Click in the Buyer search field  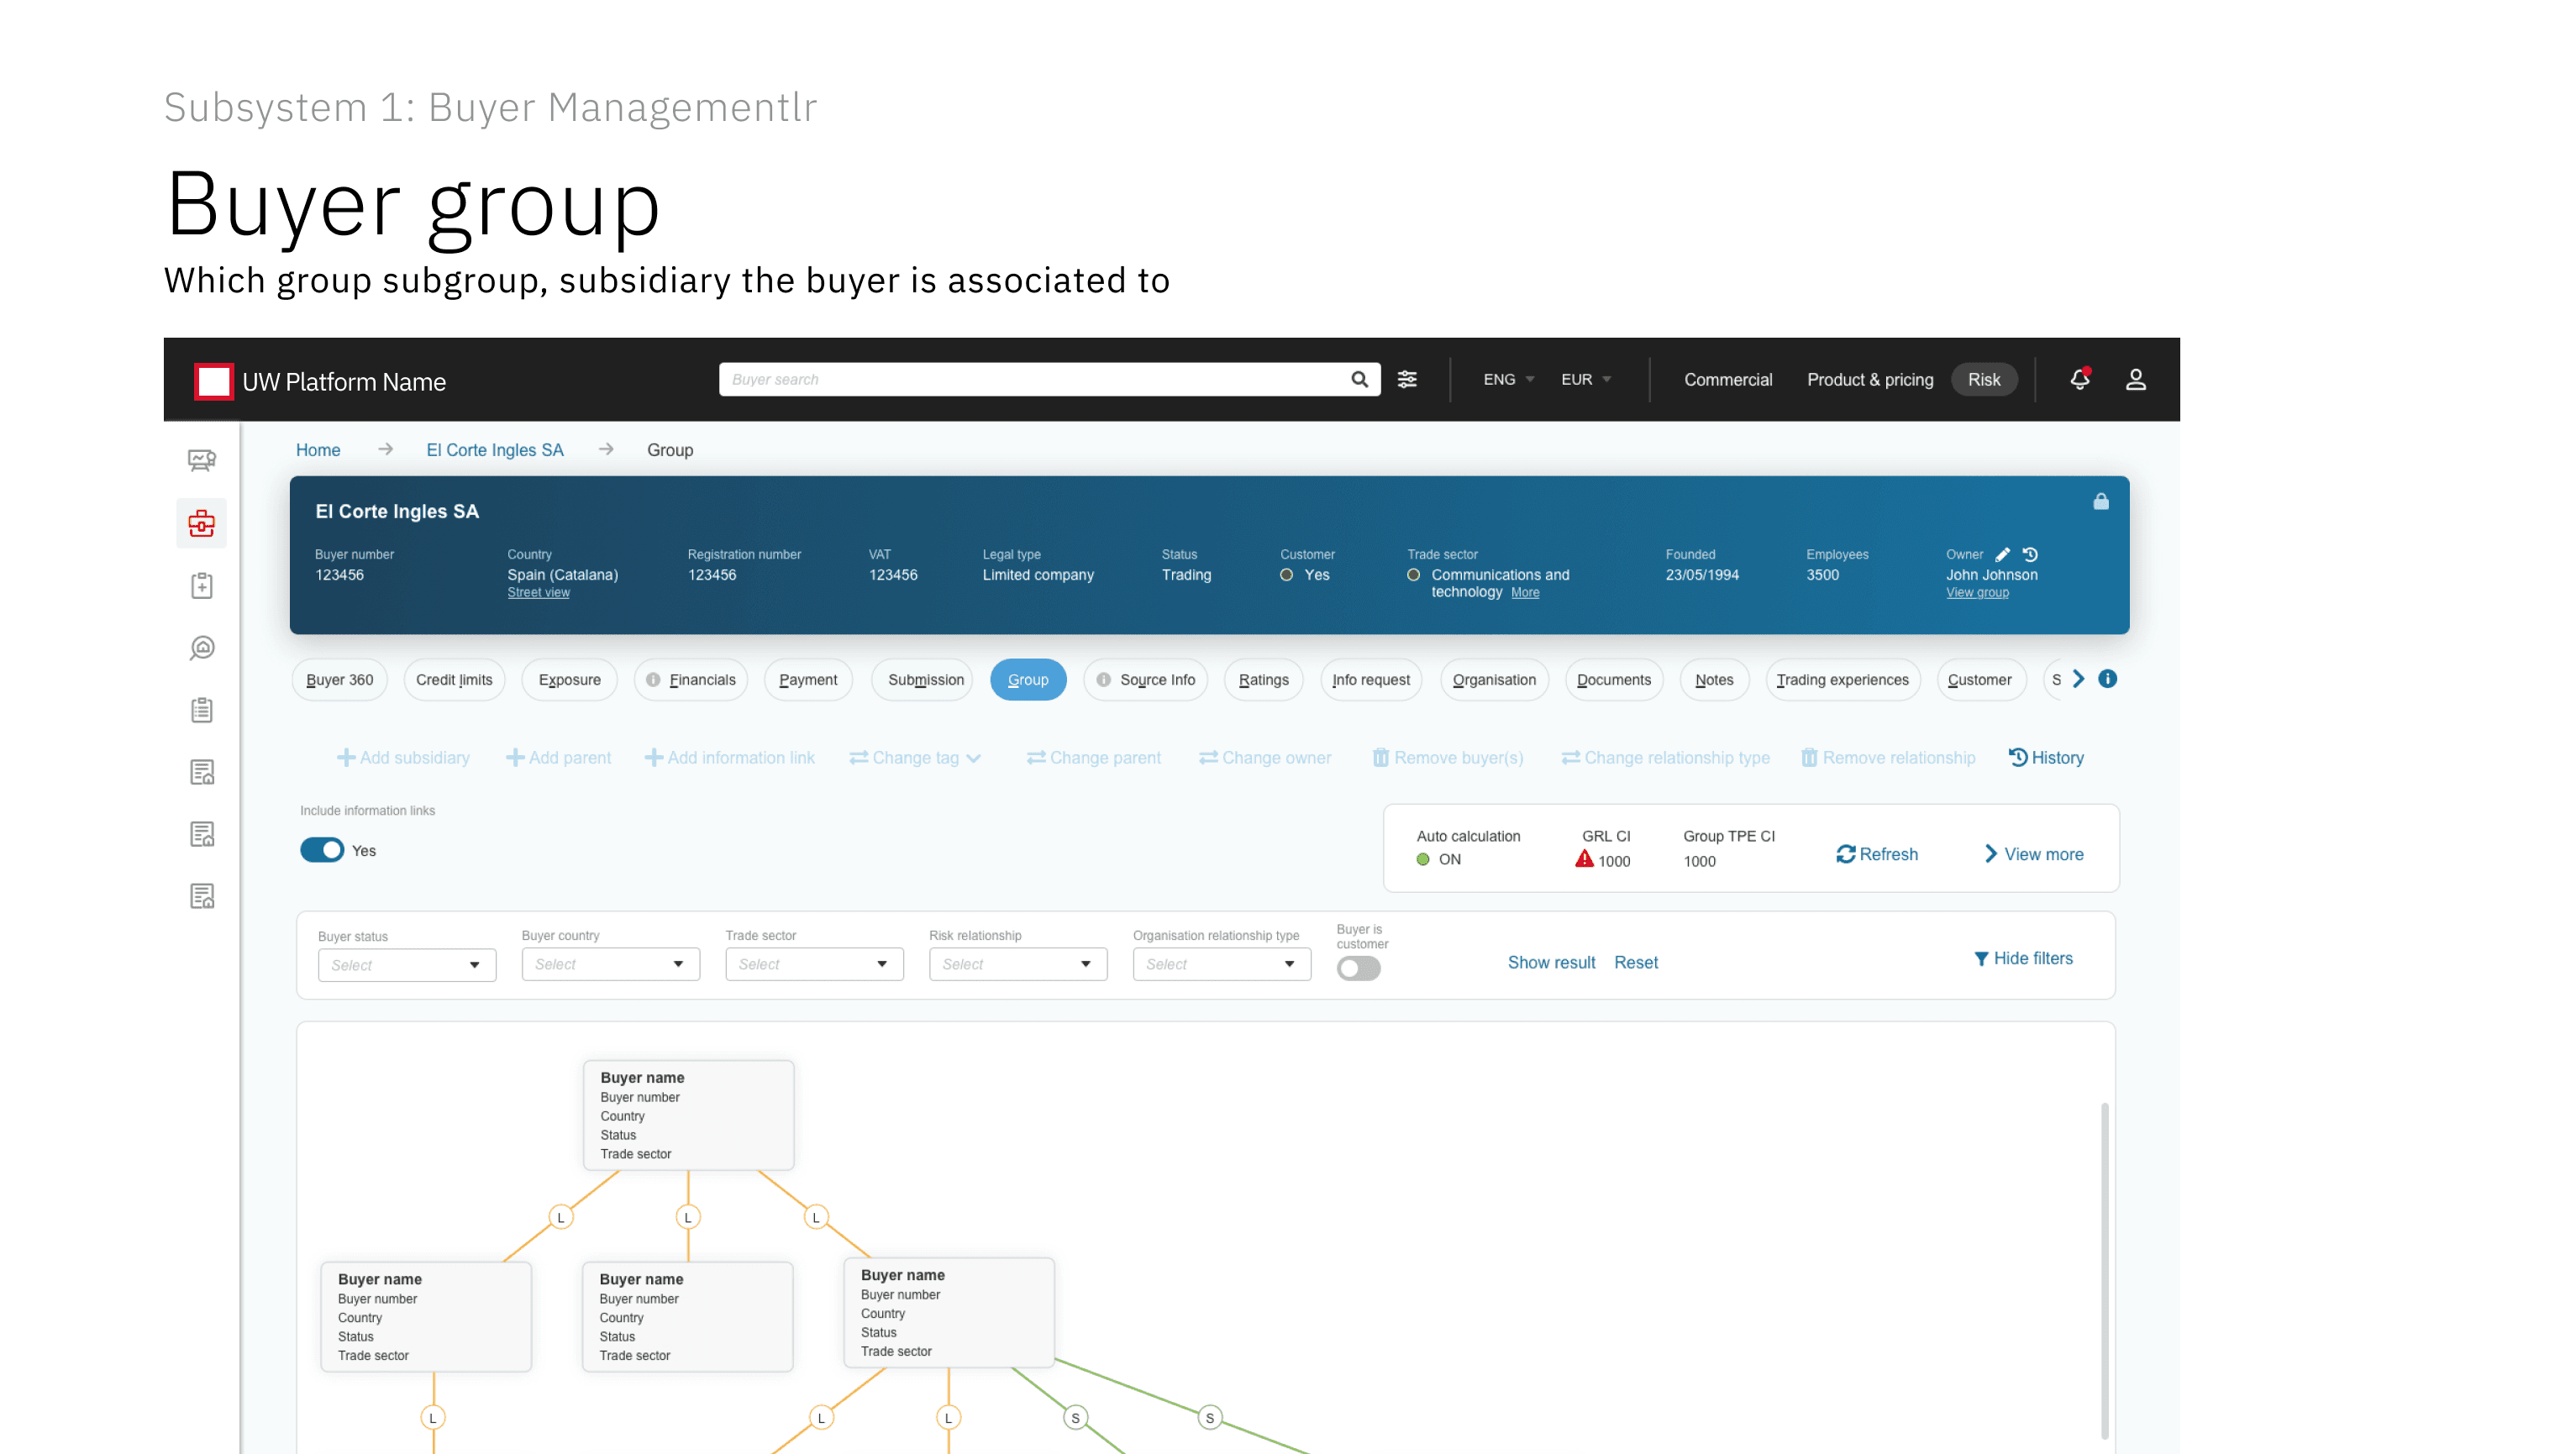tap(1030, 379)
